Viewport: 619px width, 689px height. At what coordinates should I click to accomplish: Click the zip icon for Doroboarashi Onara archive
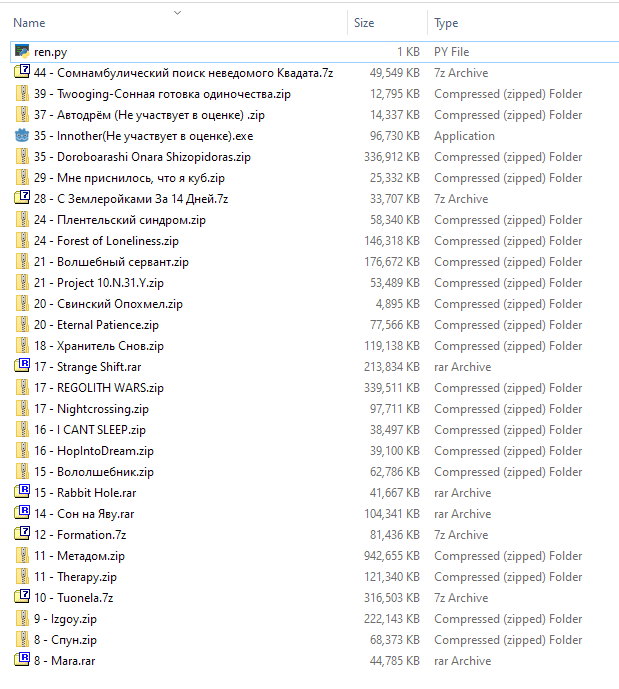tap(22, 157)
